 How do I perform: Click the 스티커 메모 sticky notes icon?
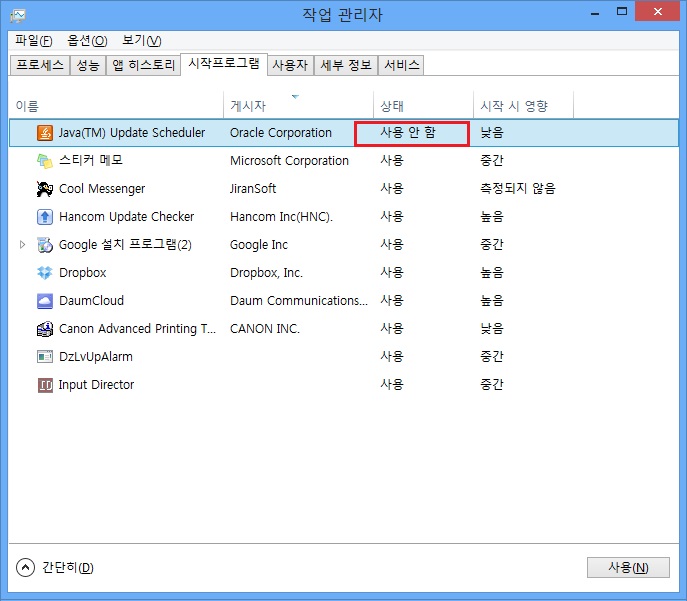(45, 161)
